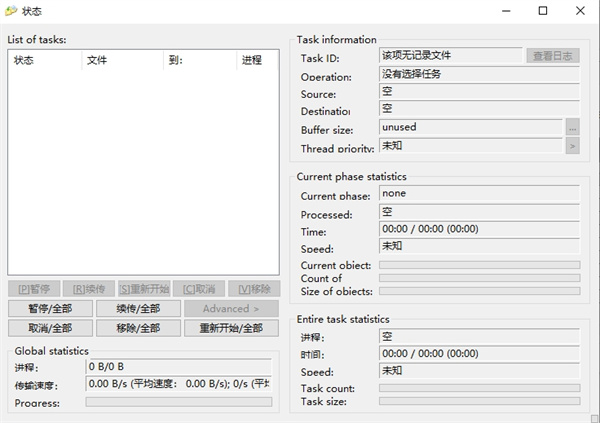Remove all tasks with 移除/全部
The width and height of the screenshot is (600, 423).
pyautogui.click(x=138, y=328)
